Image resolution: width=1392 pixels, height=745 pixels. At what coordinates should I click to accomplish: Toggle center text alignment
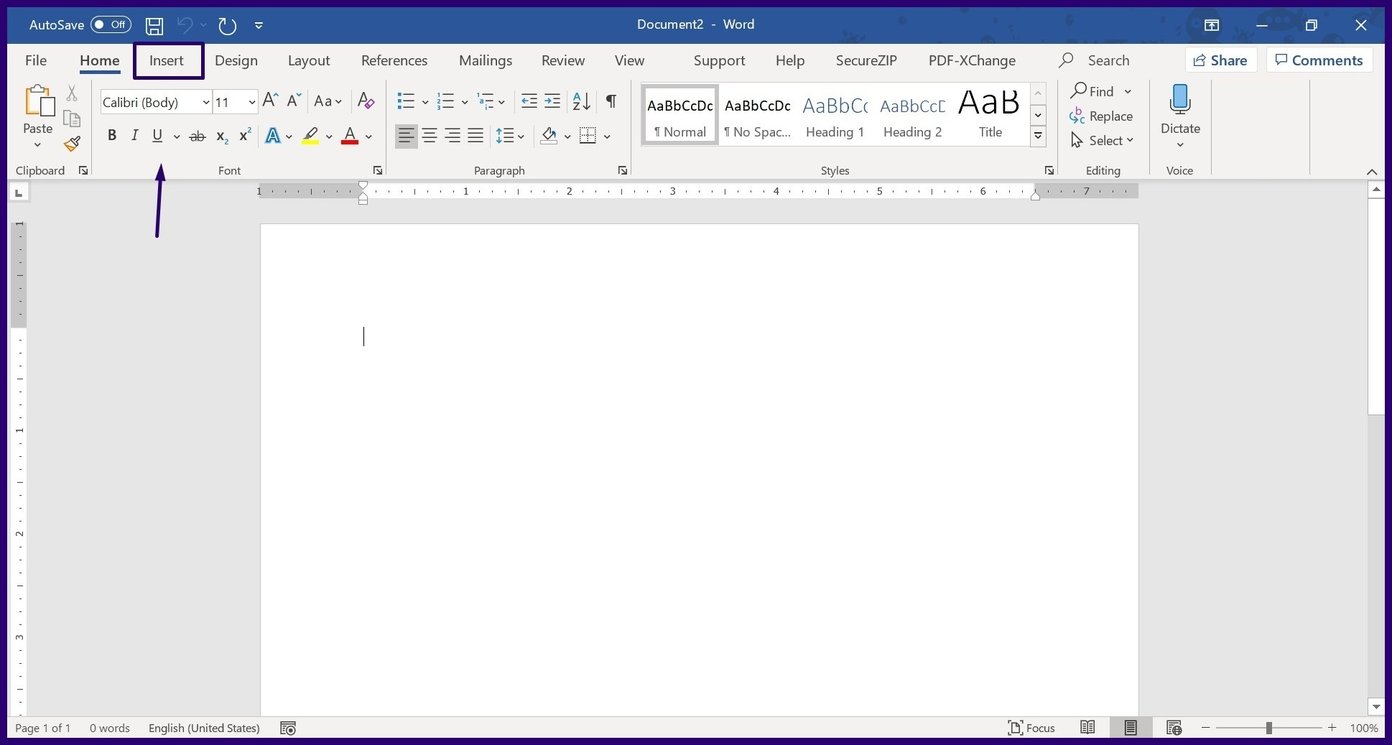pyautogui.click(x=429, y=135)
